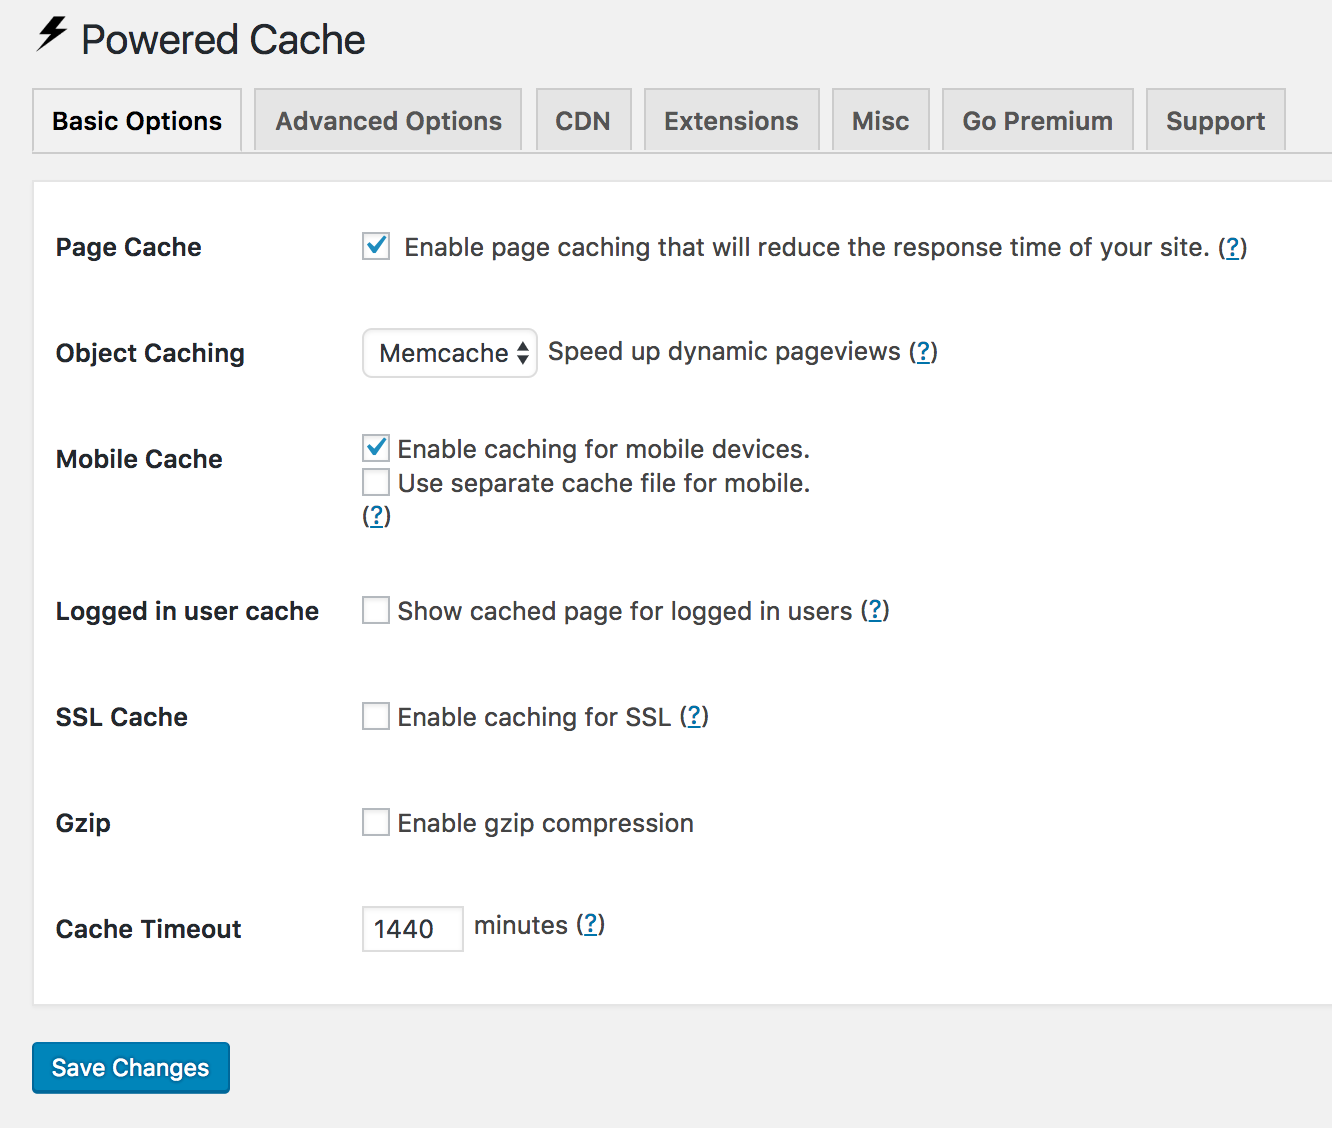
Task: Open the Object Caching Memcache dropdown
Action: click(449, 352)
